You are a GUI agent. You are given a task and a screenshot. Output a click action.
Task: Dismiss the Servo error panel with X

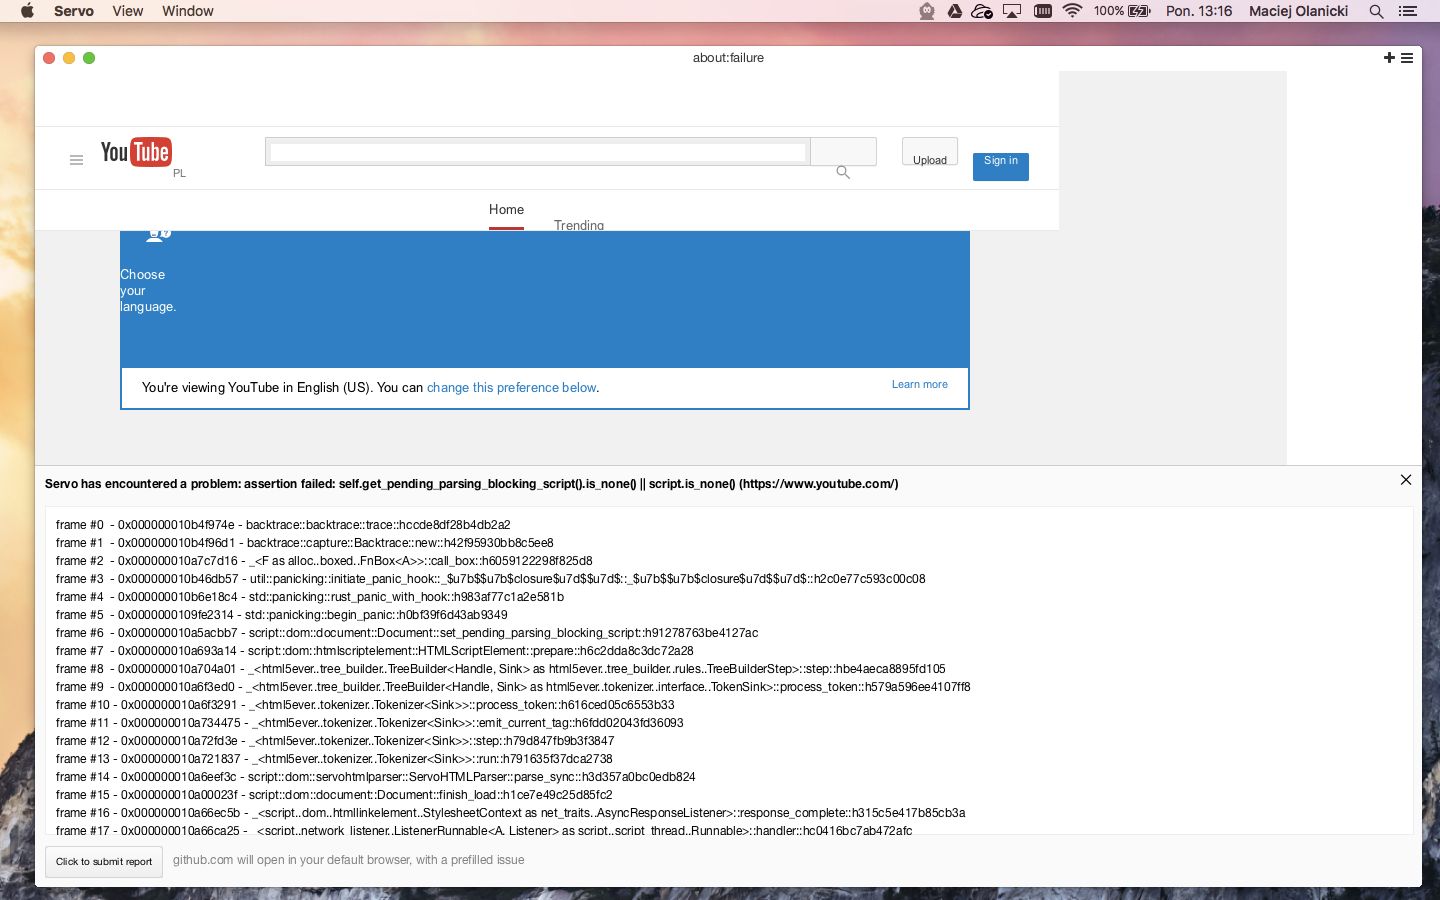[x=1406, y=480]
